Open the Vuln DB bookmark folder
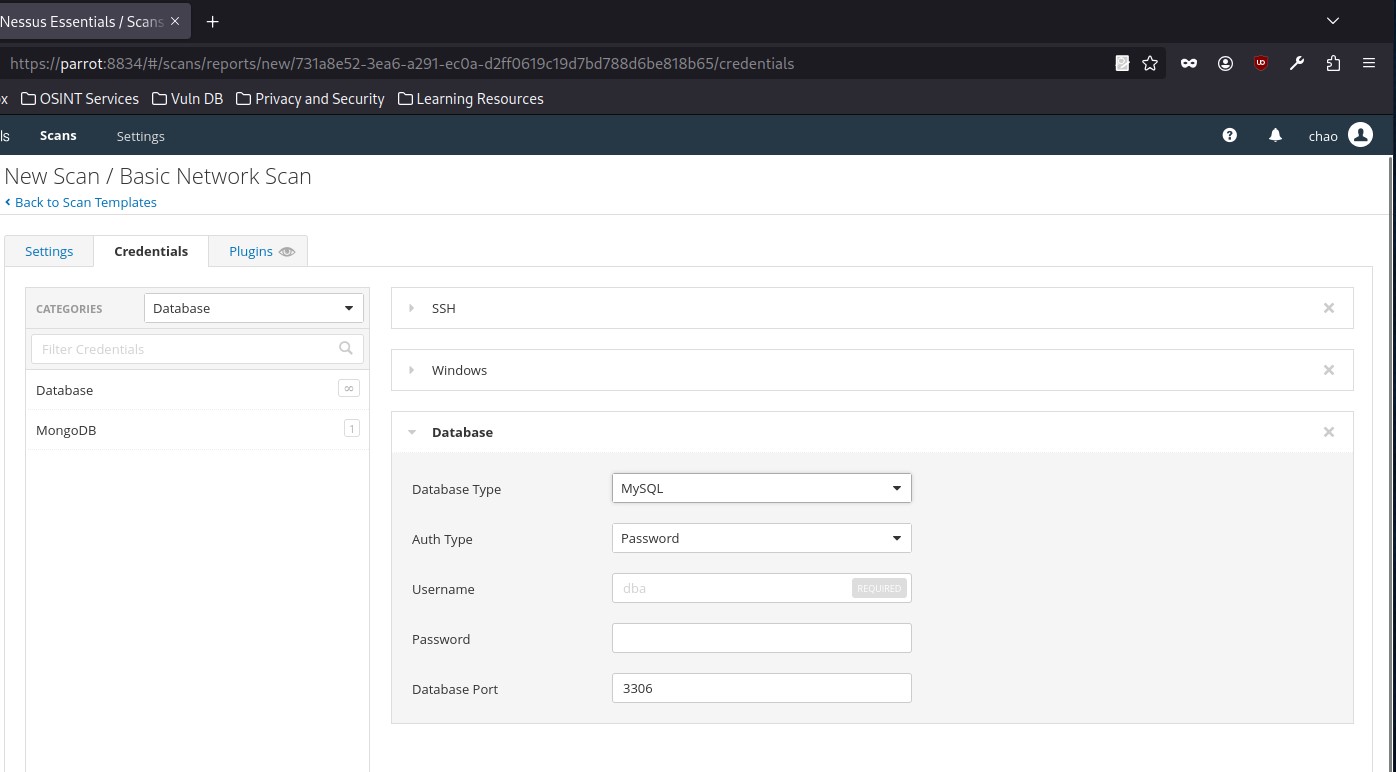 tap(188, 99)
